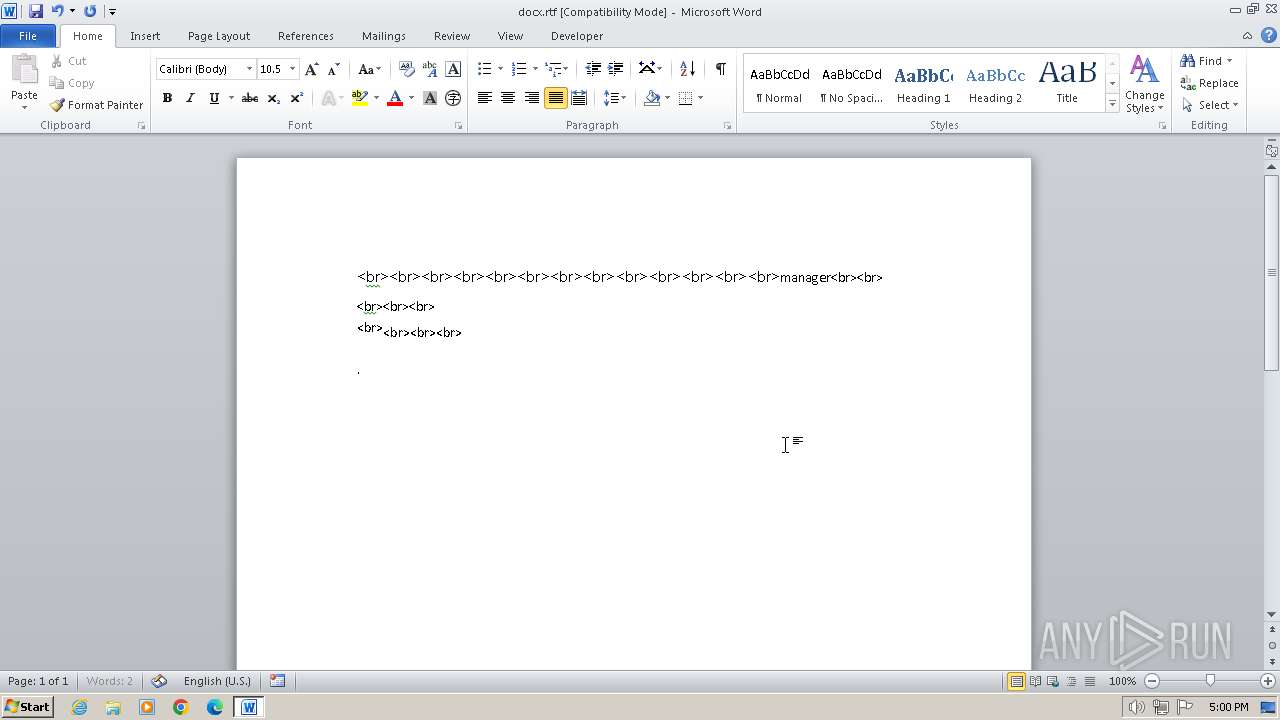Click Decrease Indent icon
This screenshot has width=1280, height=720.
coord(593,69)
